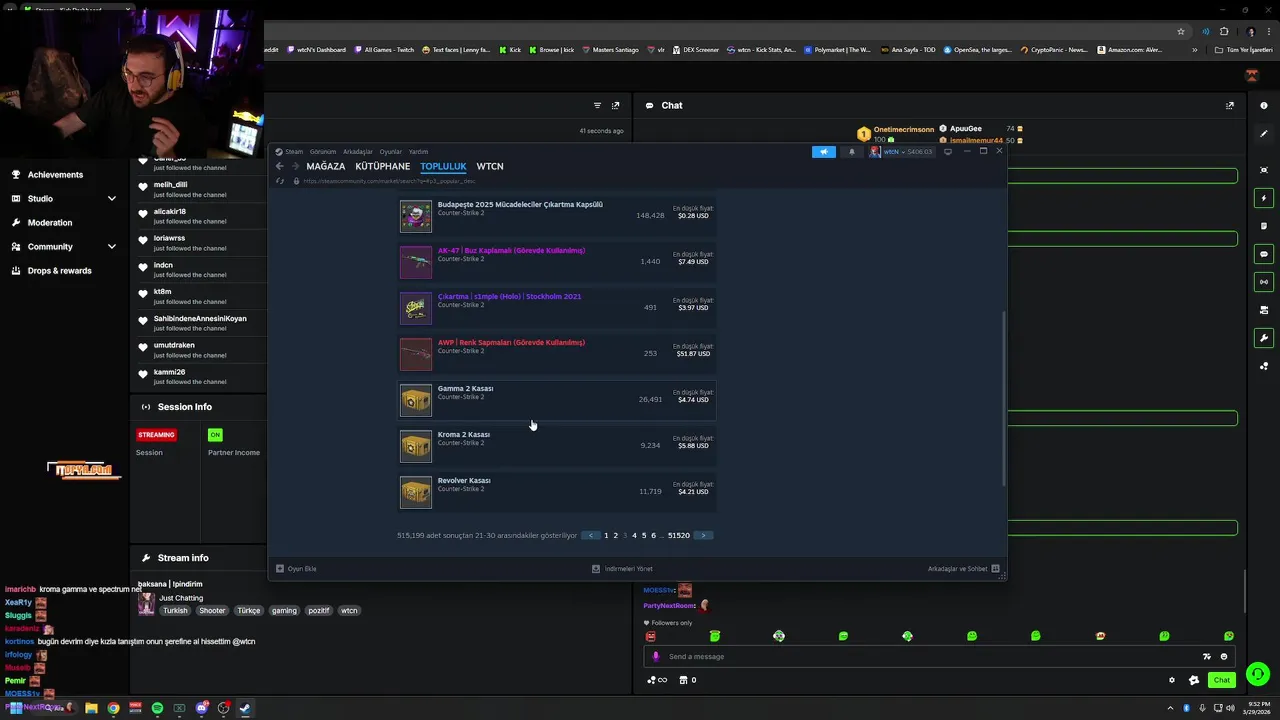Click previous page arrow in market pagination
The height and width of the screenshot is (720, 1280).
pyautogui.click(x=591, y=536)
